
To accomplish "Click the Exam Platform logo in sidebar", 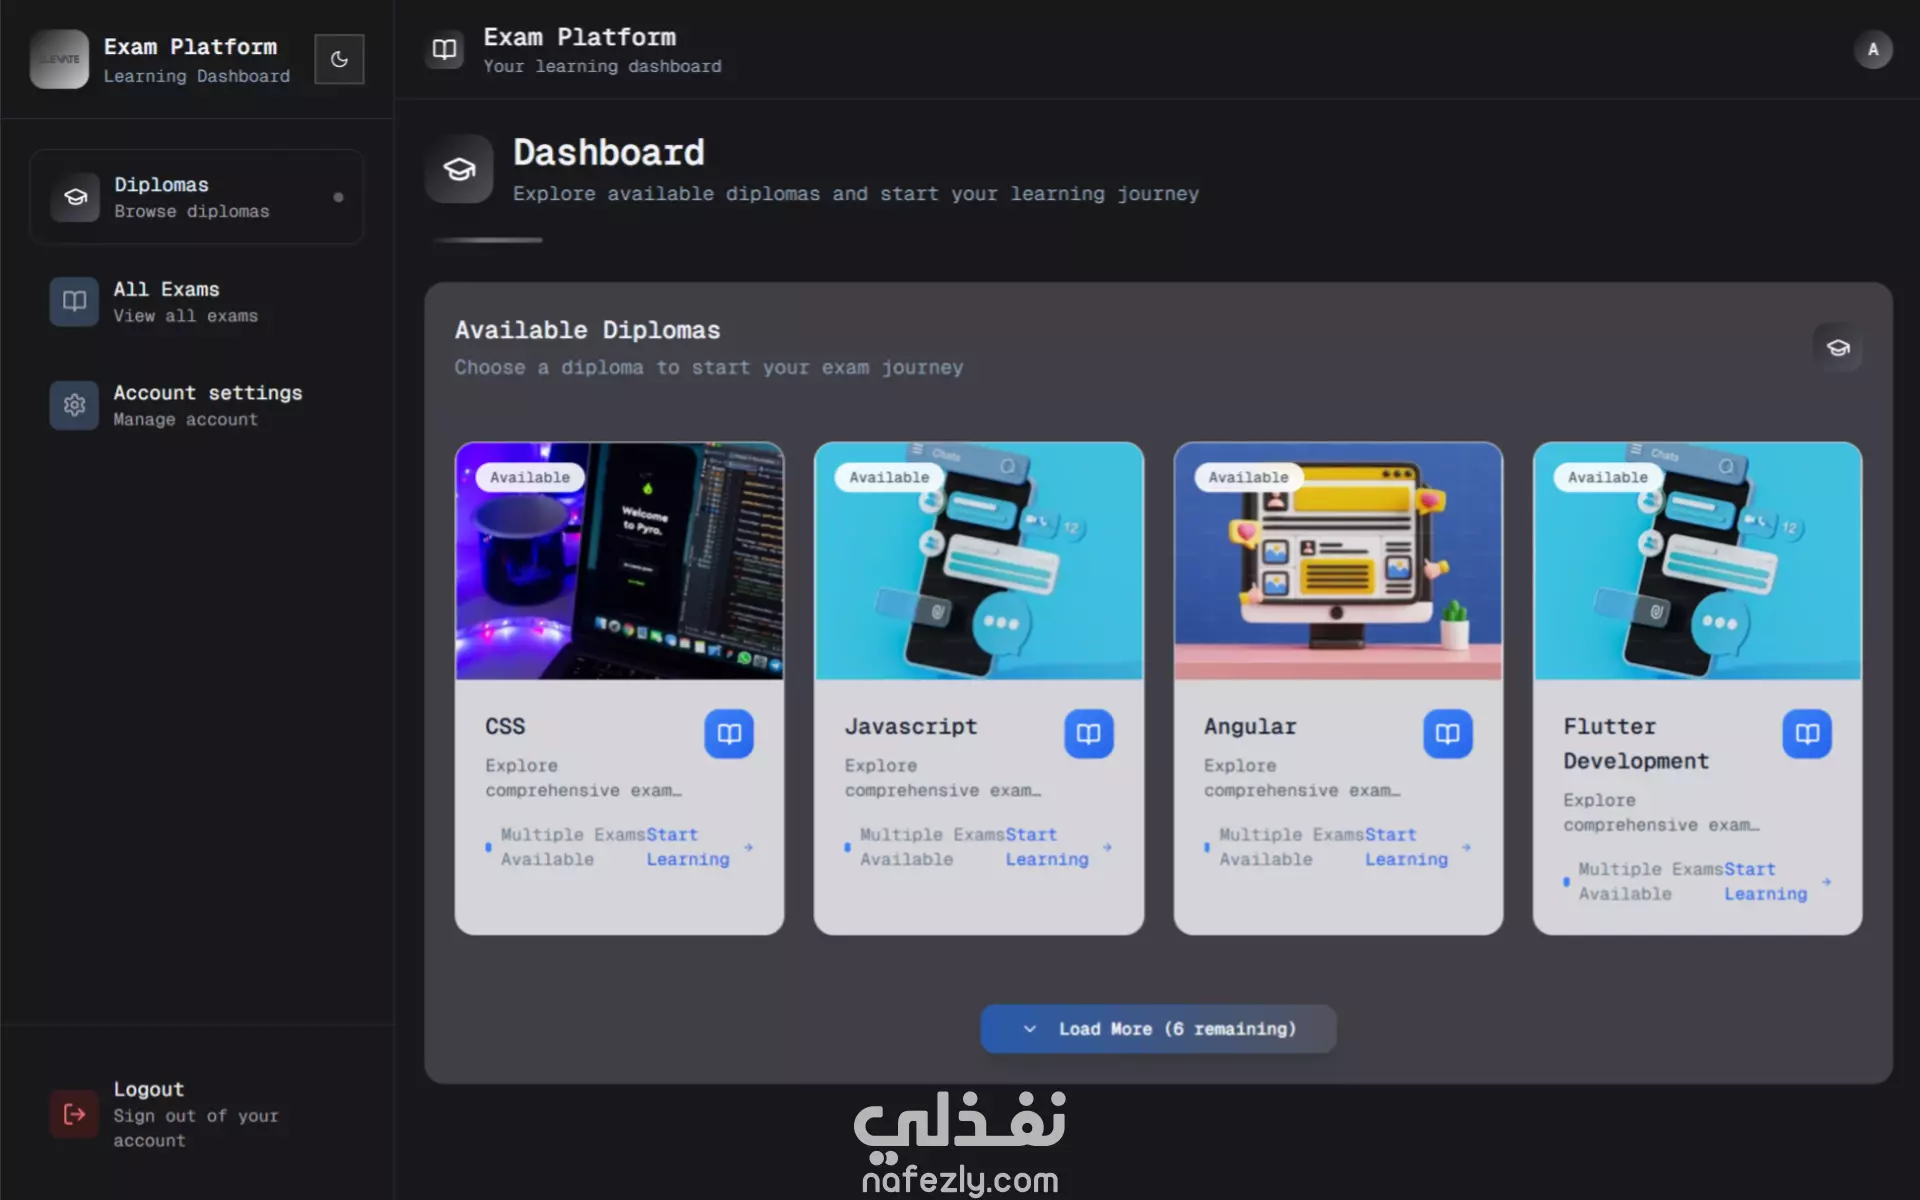I will [59, 59].
